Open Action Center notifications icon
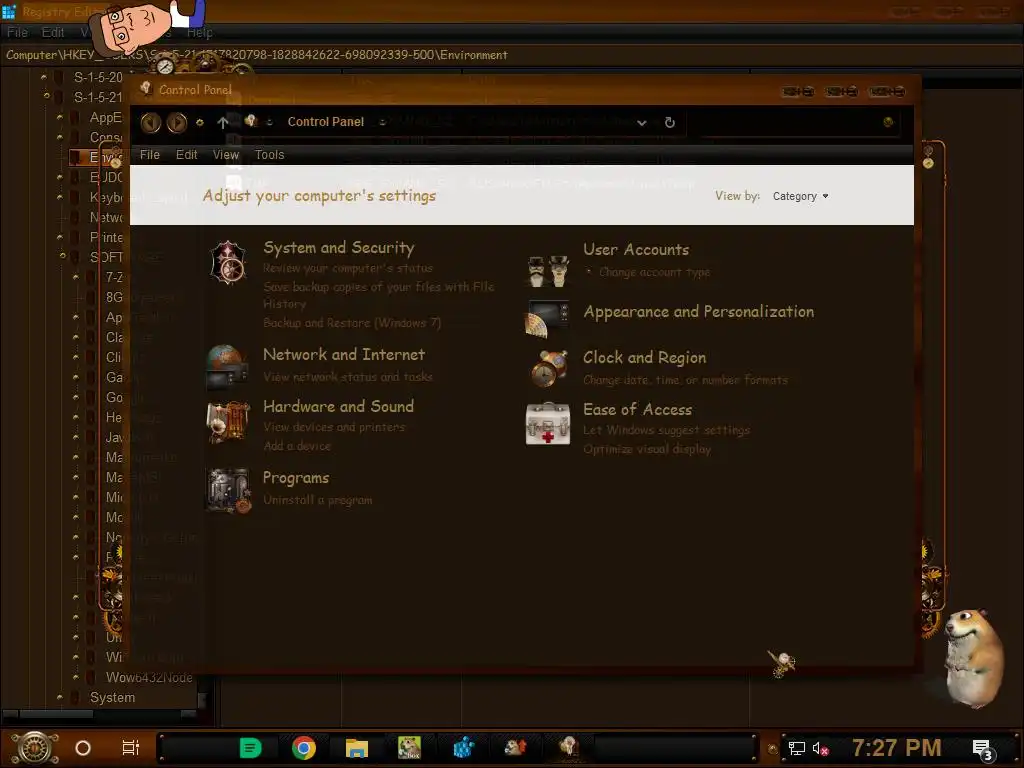 (983, 750)
